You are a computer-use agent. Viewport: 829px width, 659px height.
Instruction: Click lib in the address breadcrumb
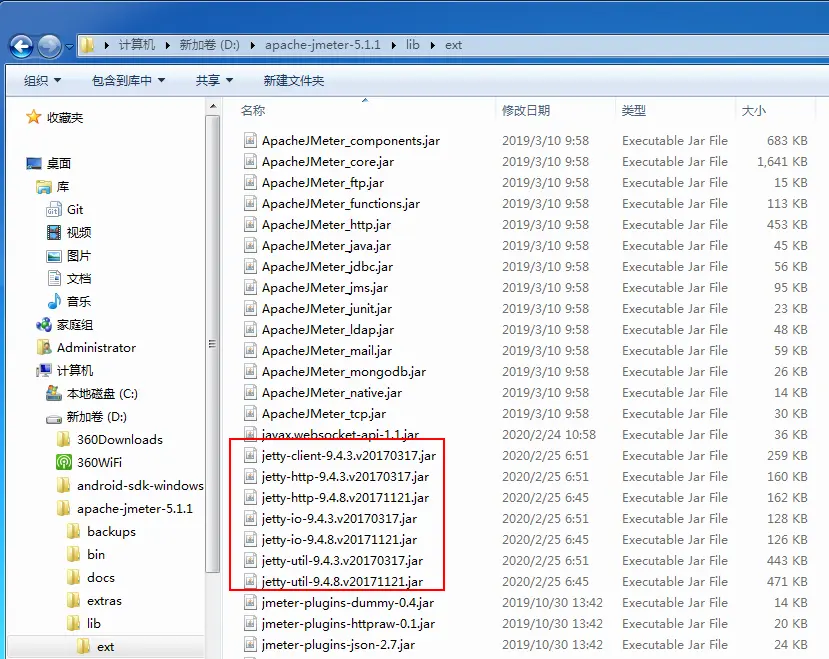(x=413, y=45)
